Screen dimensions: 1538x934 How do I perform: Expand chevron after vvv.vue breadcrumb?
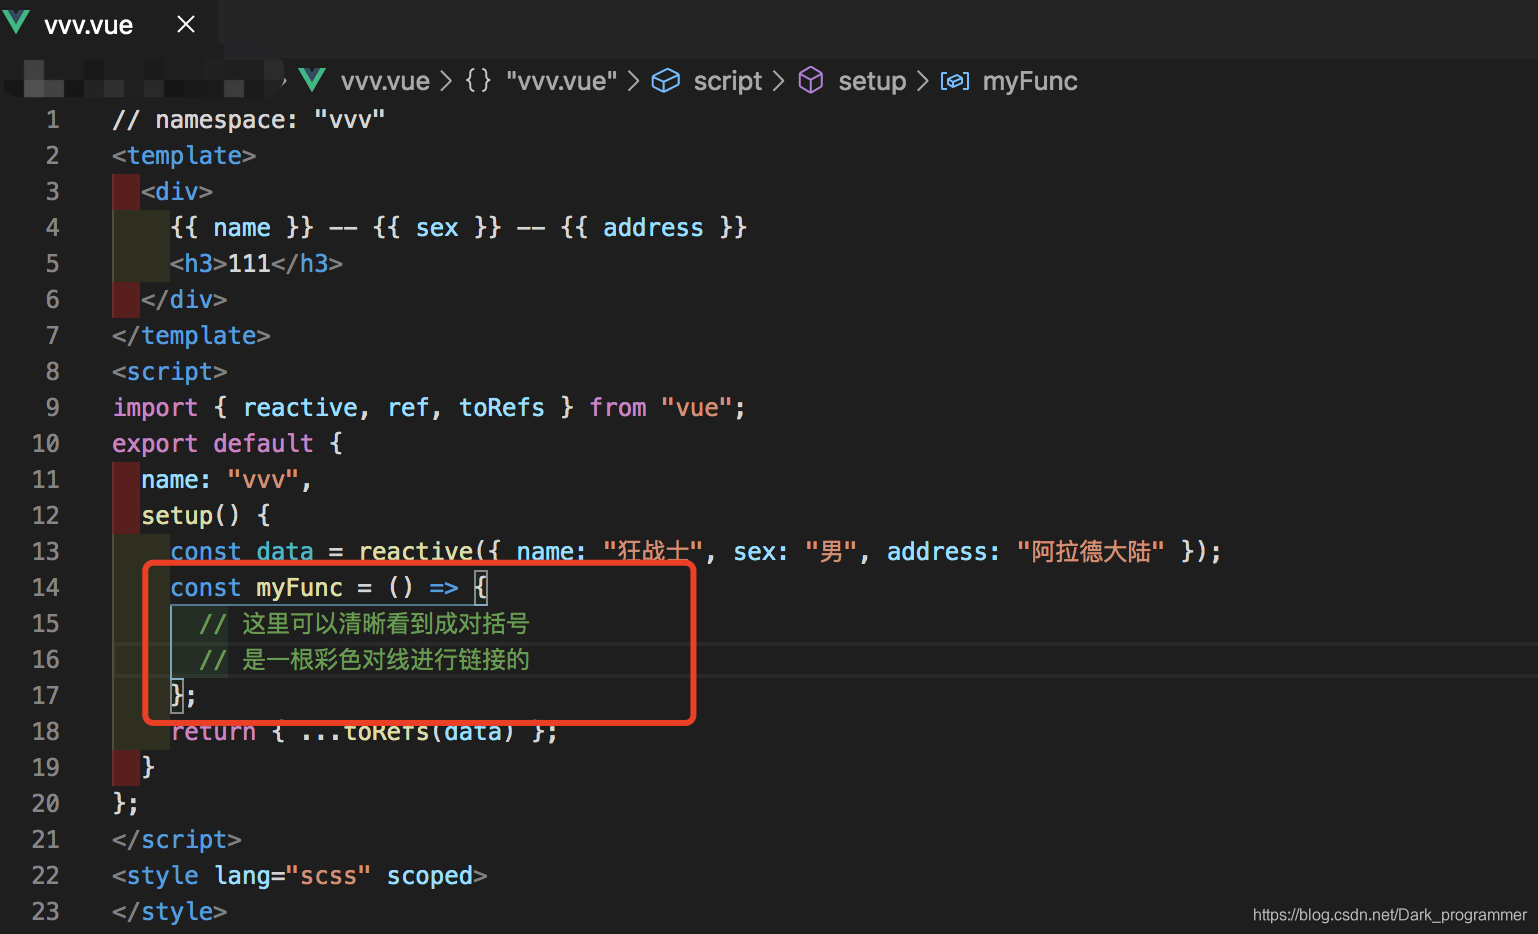click(446, 81)
